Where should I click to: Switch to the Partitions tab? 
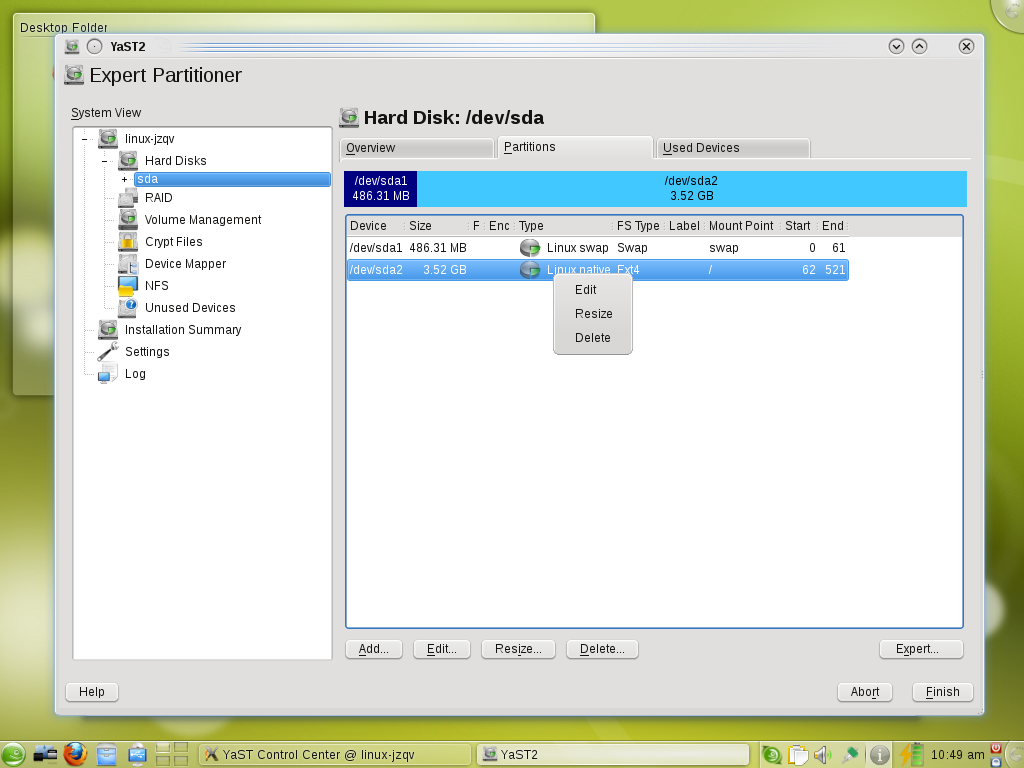coord(575,147)
